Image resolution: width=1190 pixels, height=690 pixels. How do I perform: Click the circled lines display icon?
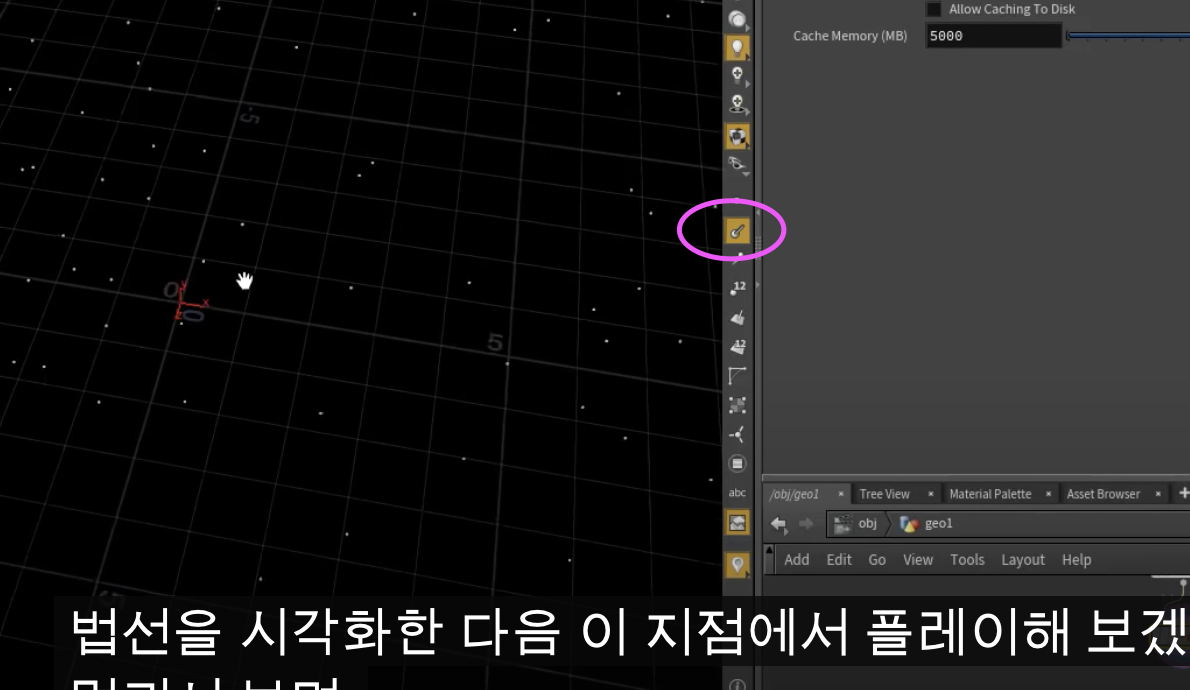(737, 463)
